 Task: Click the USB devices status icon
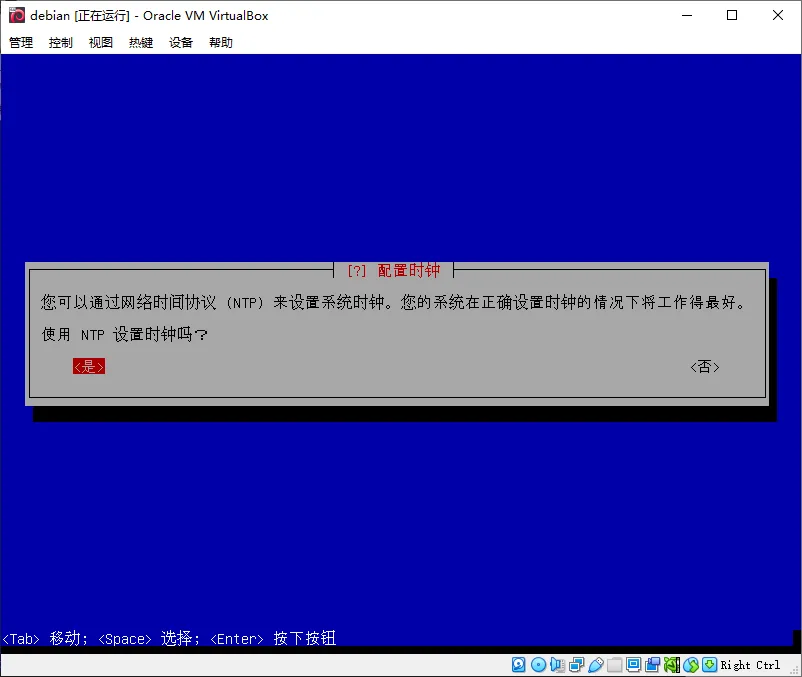pos(596,665)
